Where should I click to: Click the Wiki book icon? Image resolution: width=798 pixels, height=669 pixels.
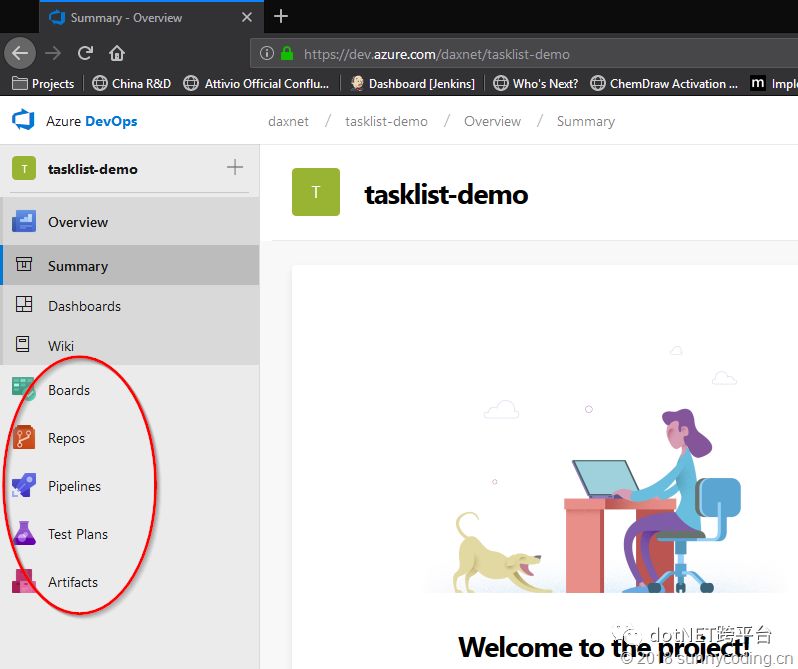point(23,344)
